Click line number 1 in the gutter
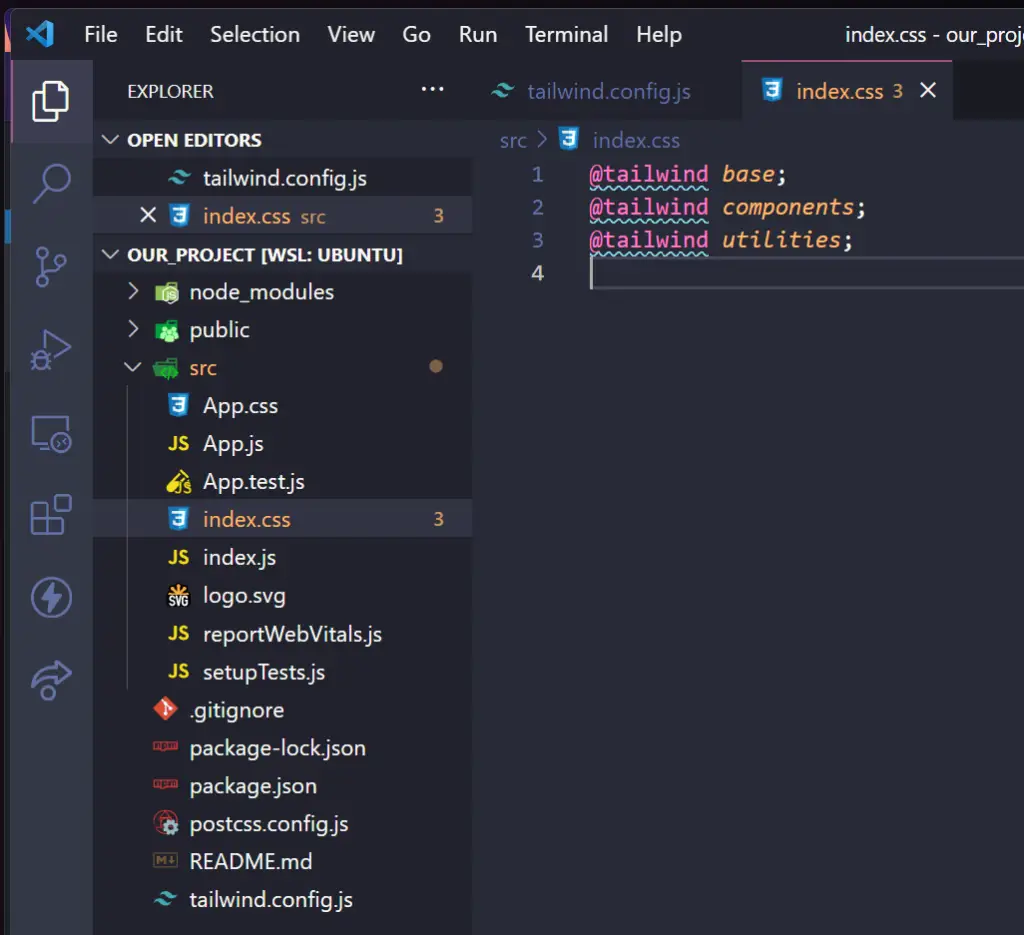 tap(537, 174)
